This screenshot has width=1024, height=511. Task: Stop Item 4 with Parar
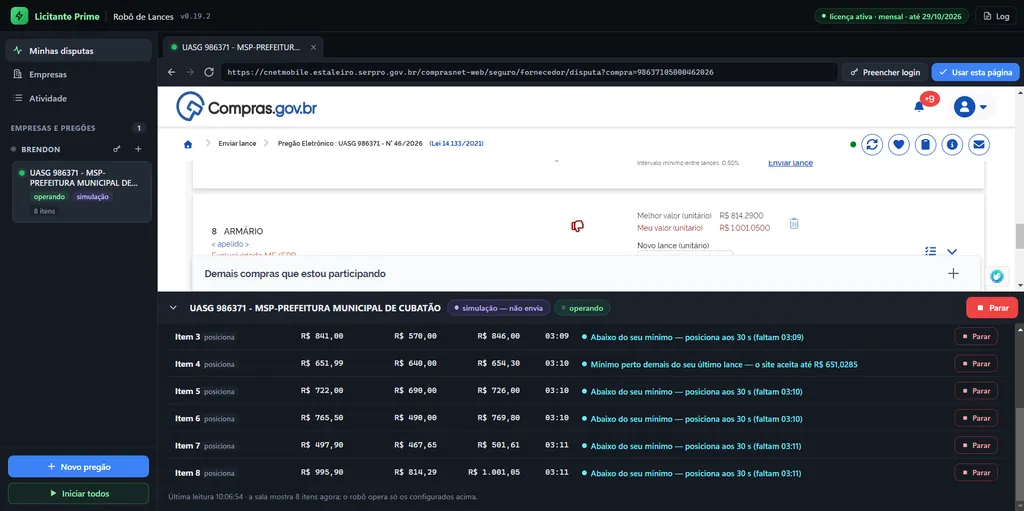(976, 364)
